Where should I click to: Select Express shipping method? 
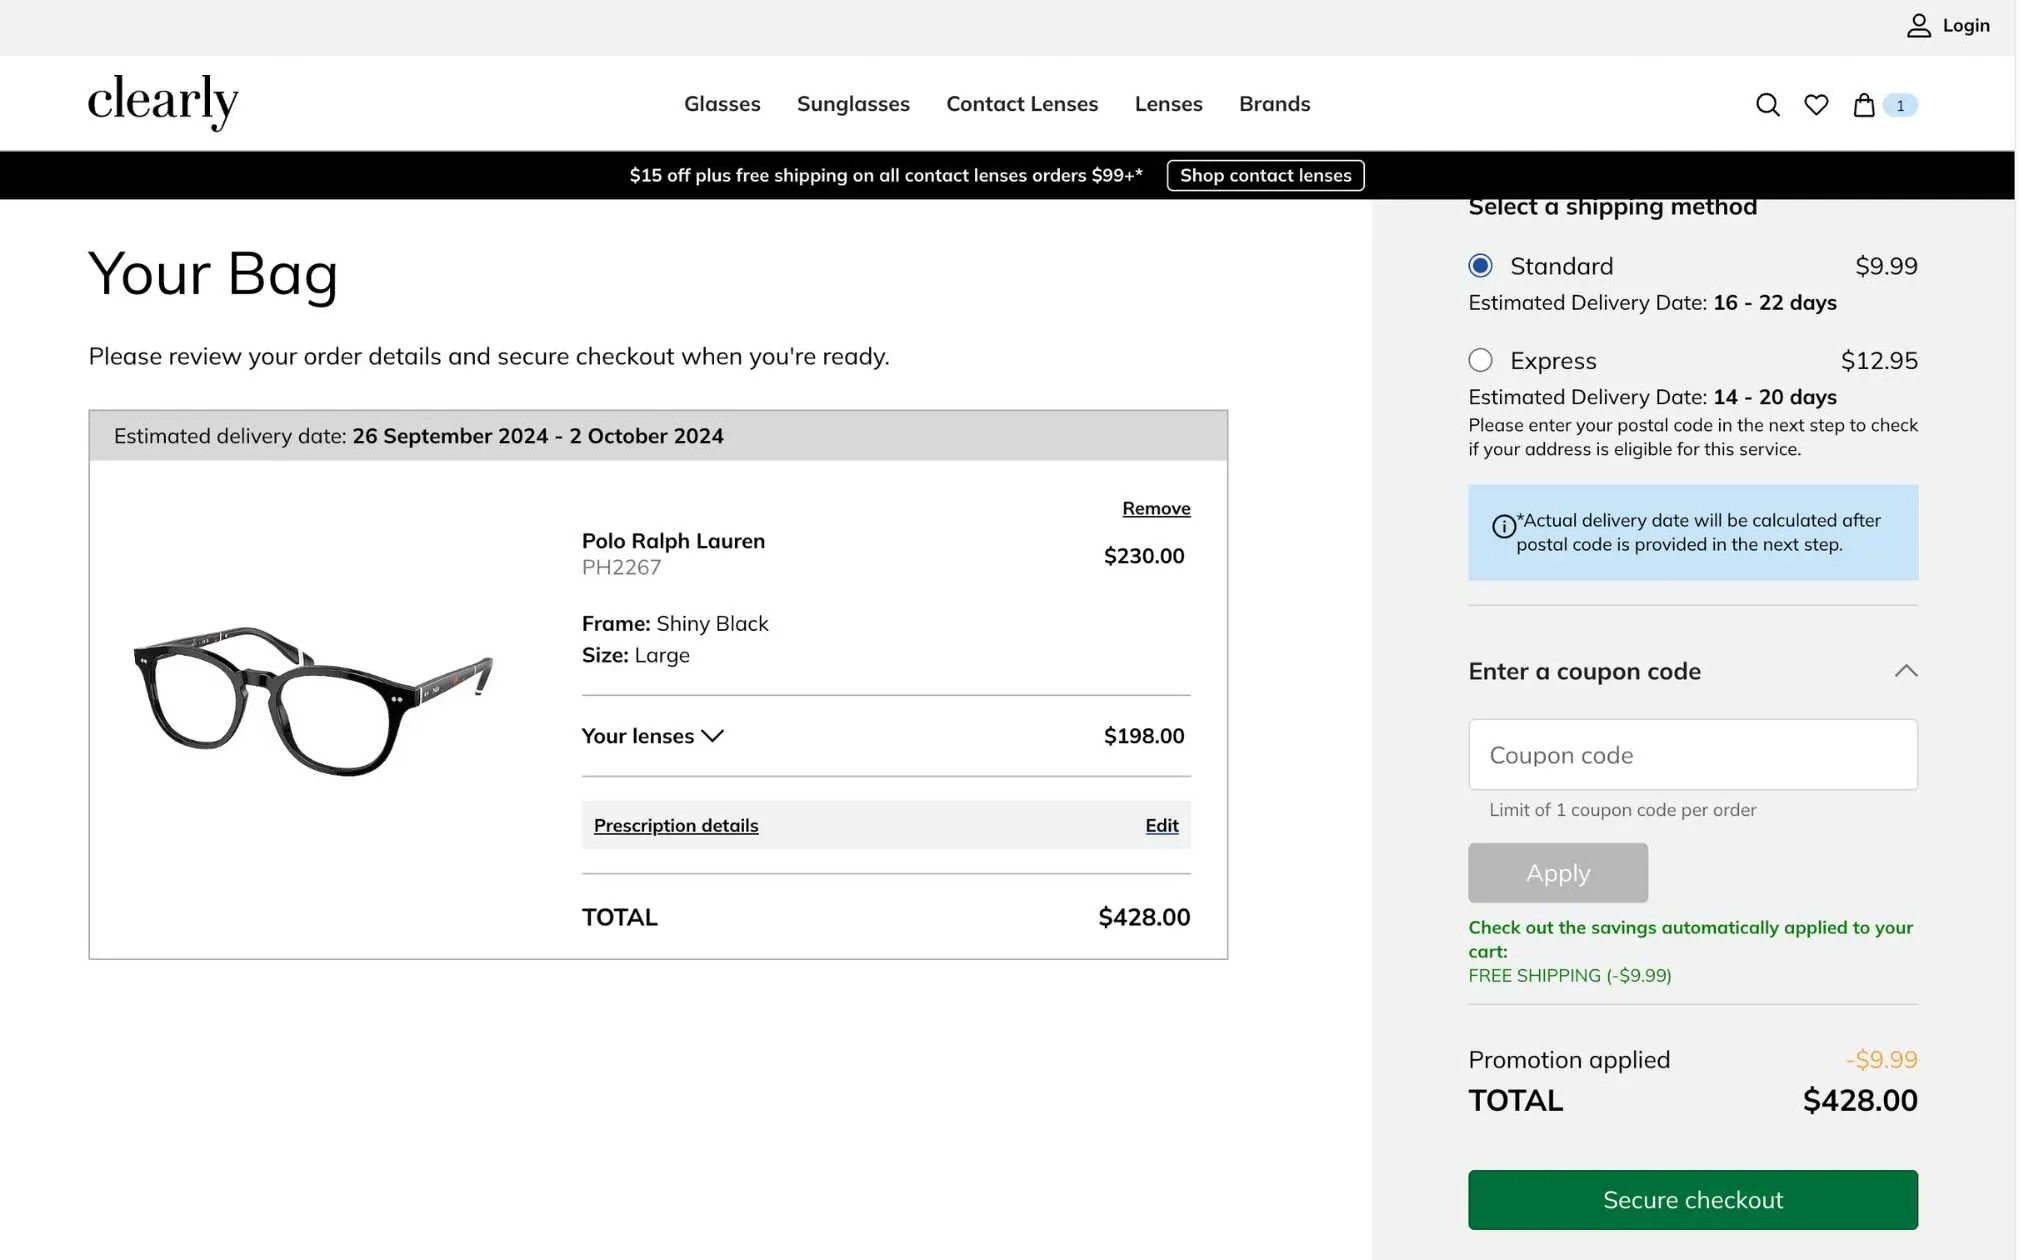click(x=1480, y=360)
